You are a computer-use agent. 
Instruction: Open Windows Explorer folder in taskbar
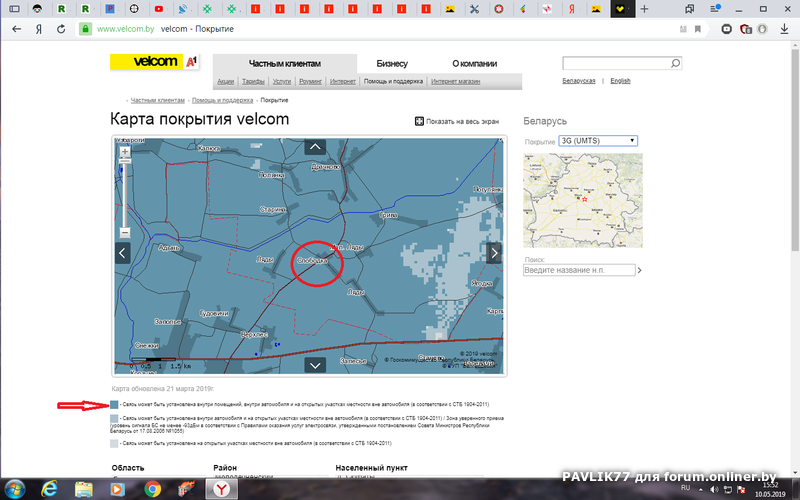(x=84, y=489)
